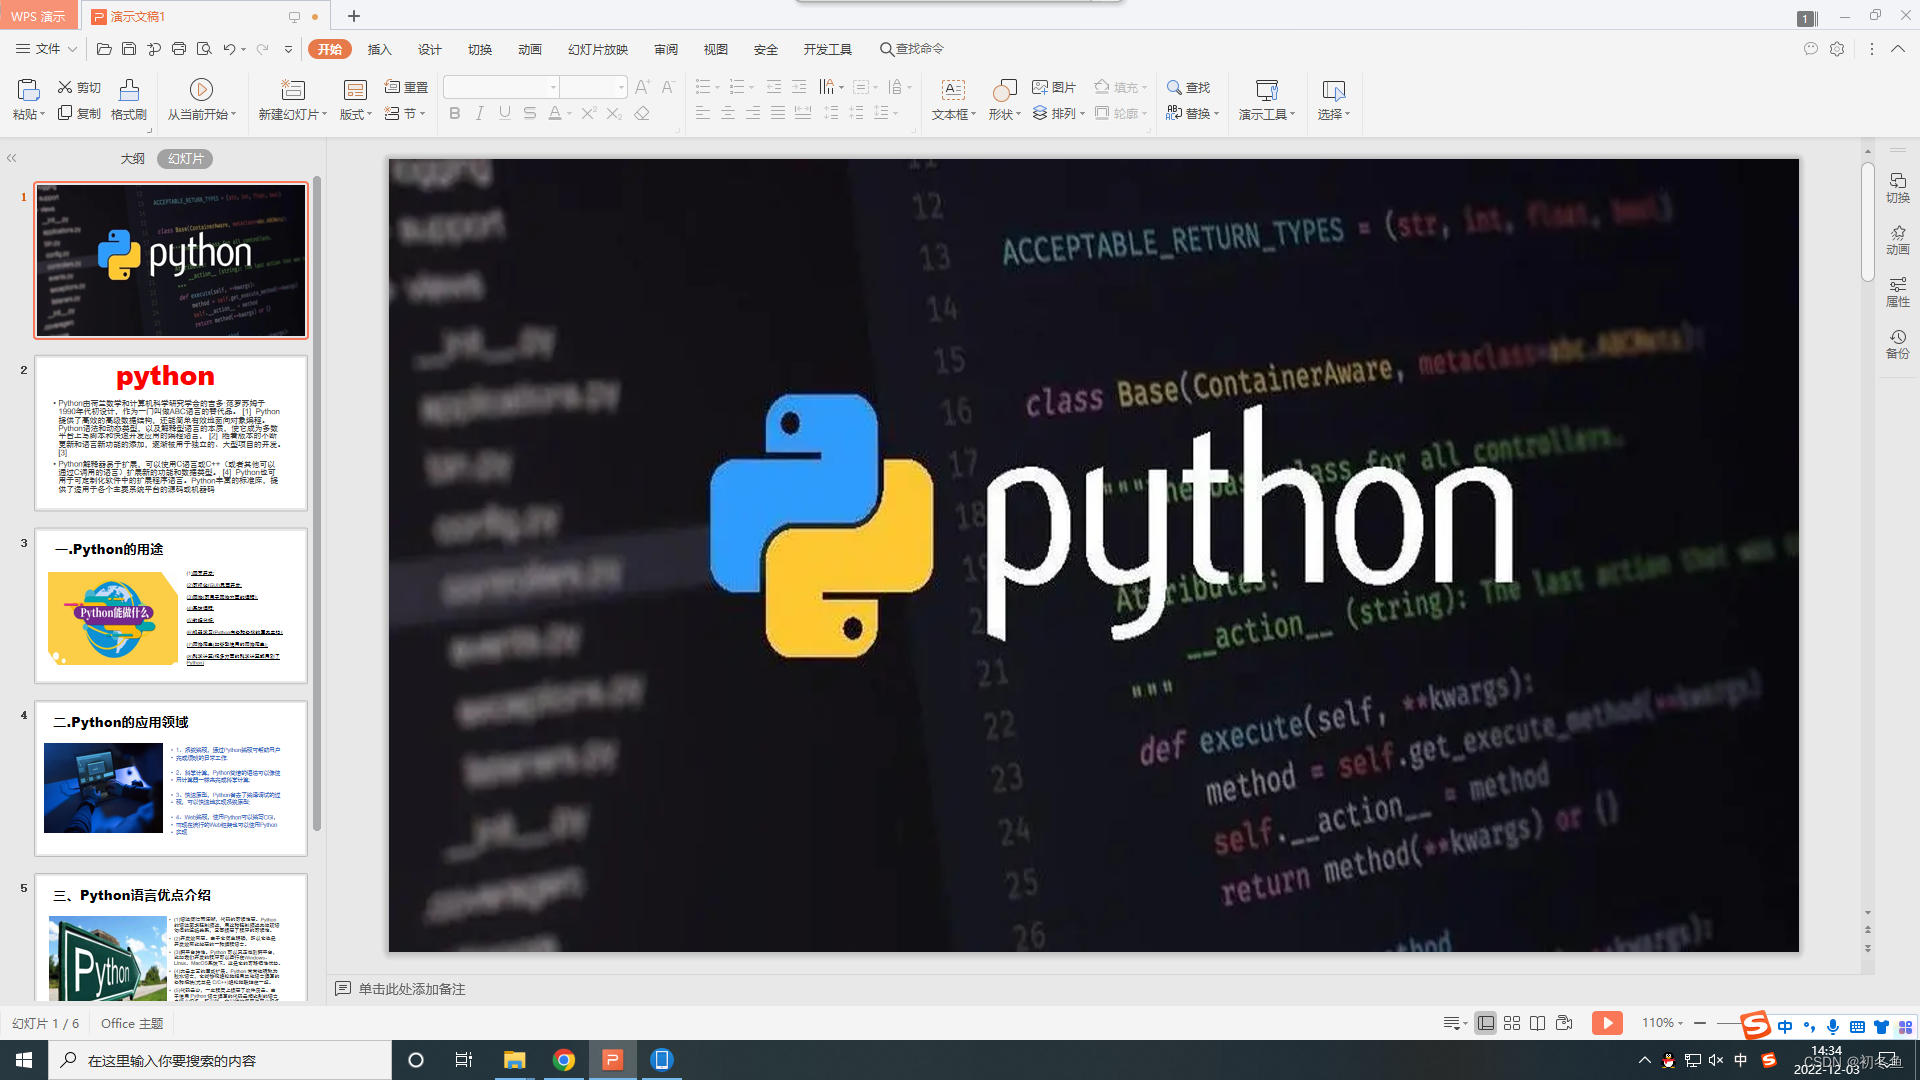Image resolution: width=1920 pixels, height=1080 pixels.
Task: Click the Cut (剪切) scissors icon
Action: [66, 88]
